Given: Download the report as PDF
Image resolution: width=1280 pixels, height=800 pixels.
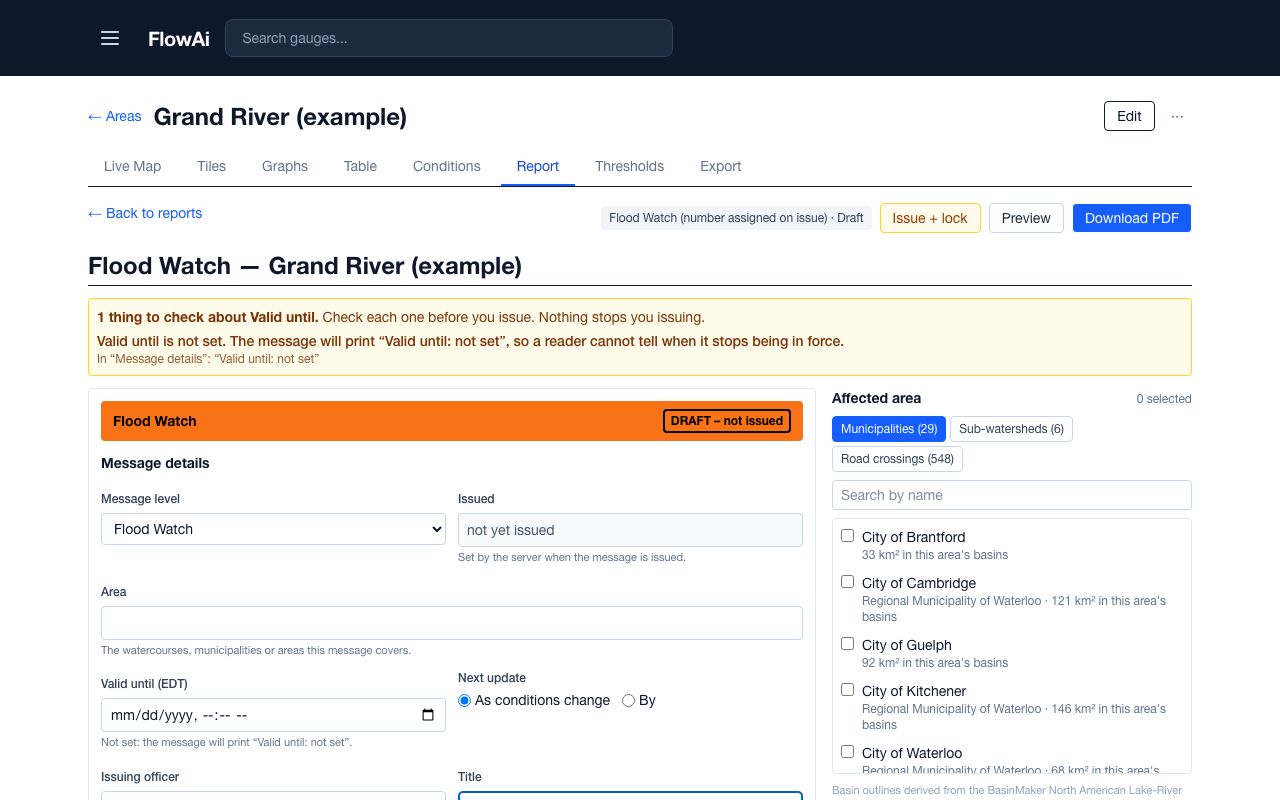Looking at the screenshot, I should (x=1132, y=218).
